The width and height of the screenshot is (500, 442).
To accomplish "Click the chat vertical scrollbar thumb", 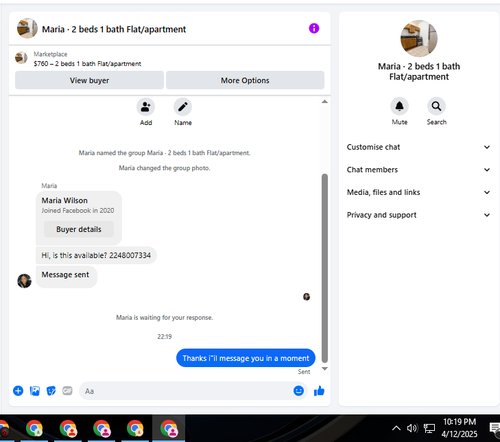I will (325, 268).
